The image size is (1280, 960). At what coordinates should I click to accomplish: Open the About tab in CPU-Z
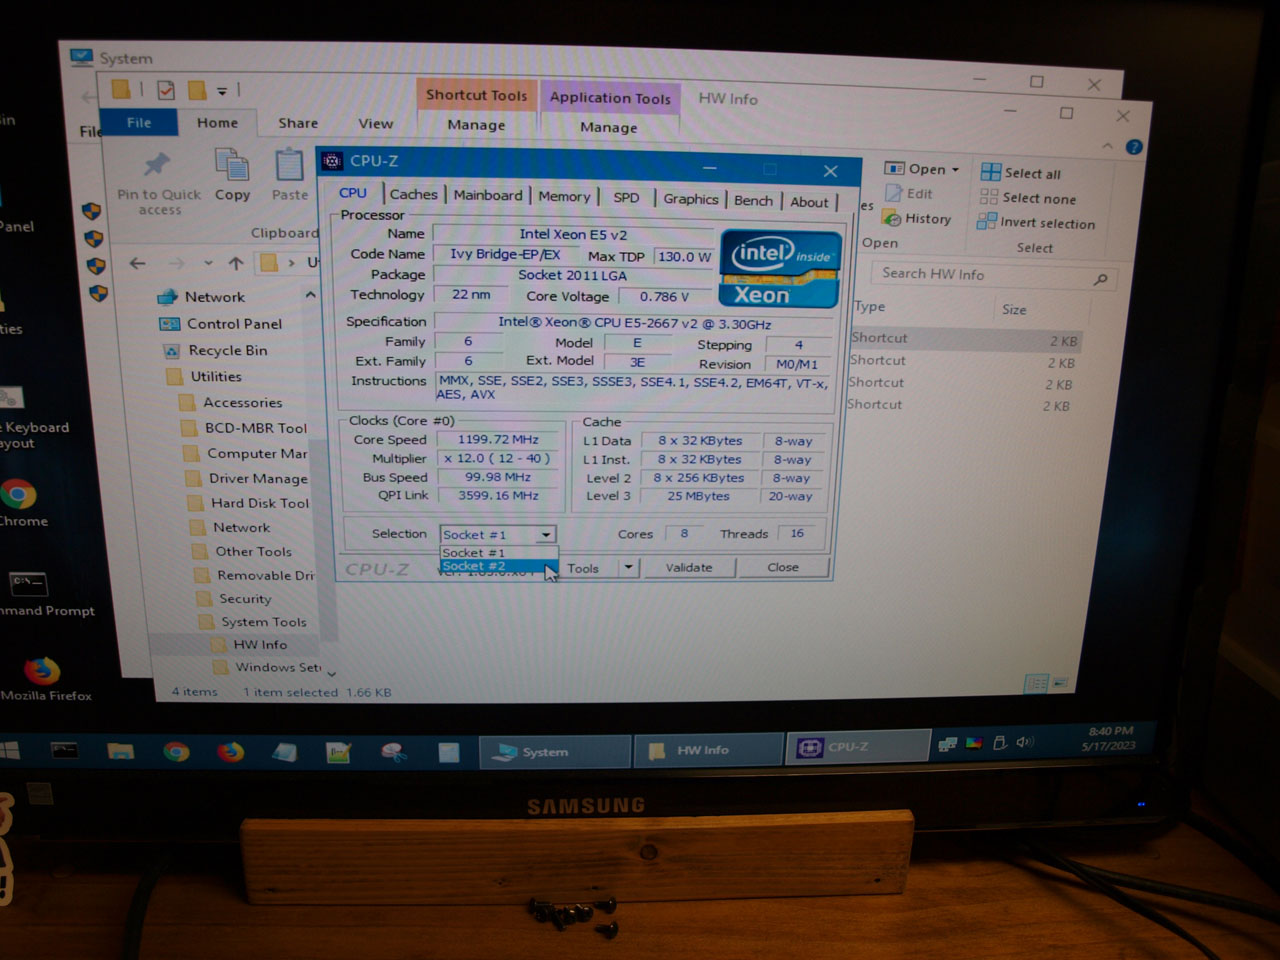pos(809,202)
